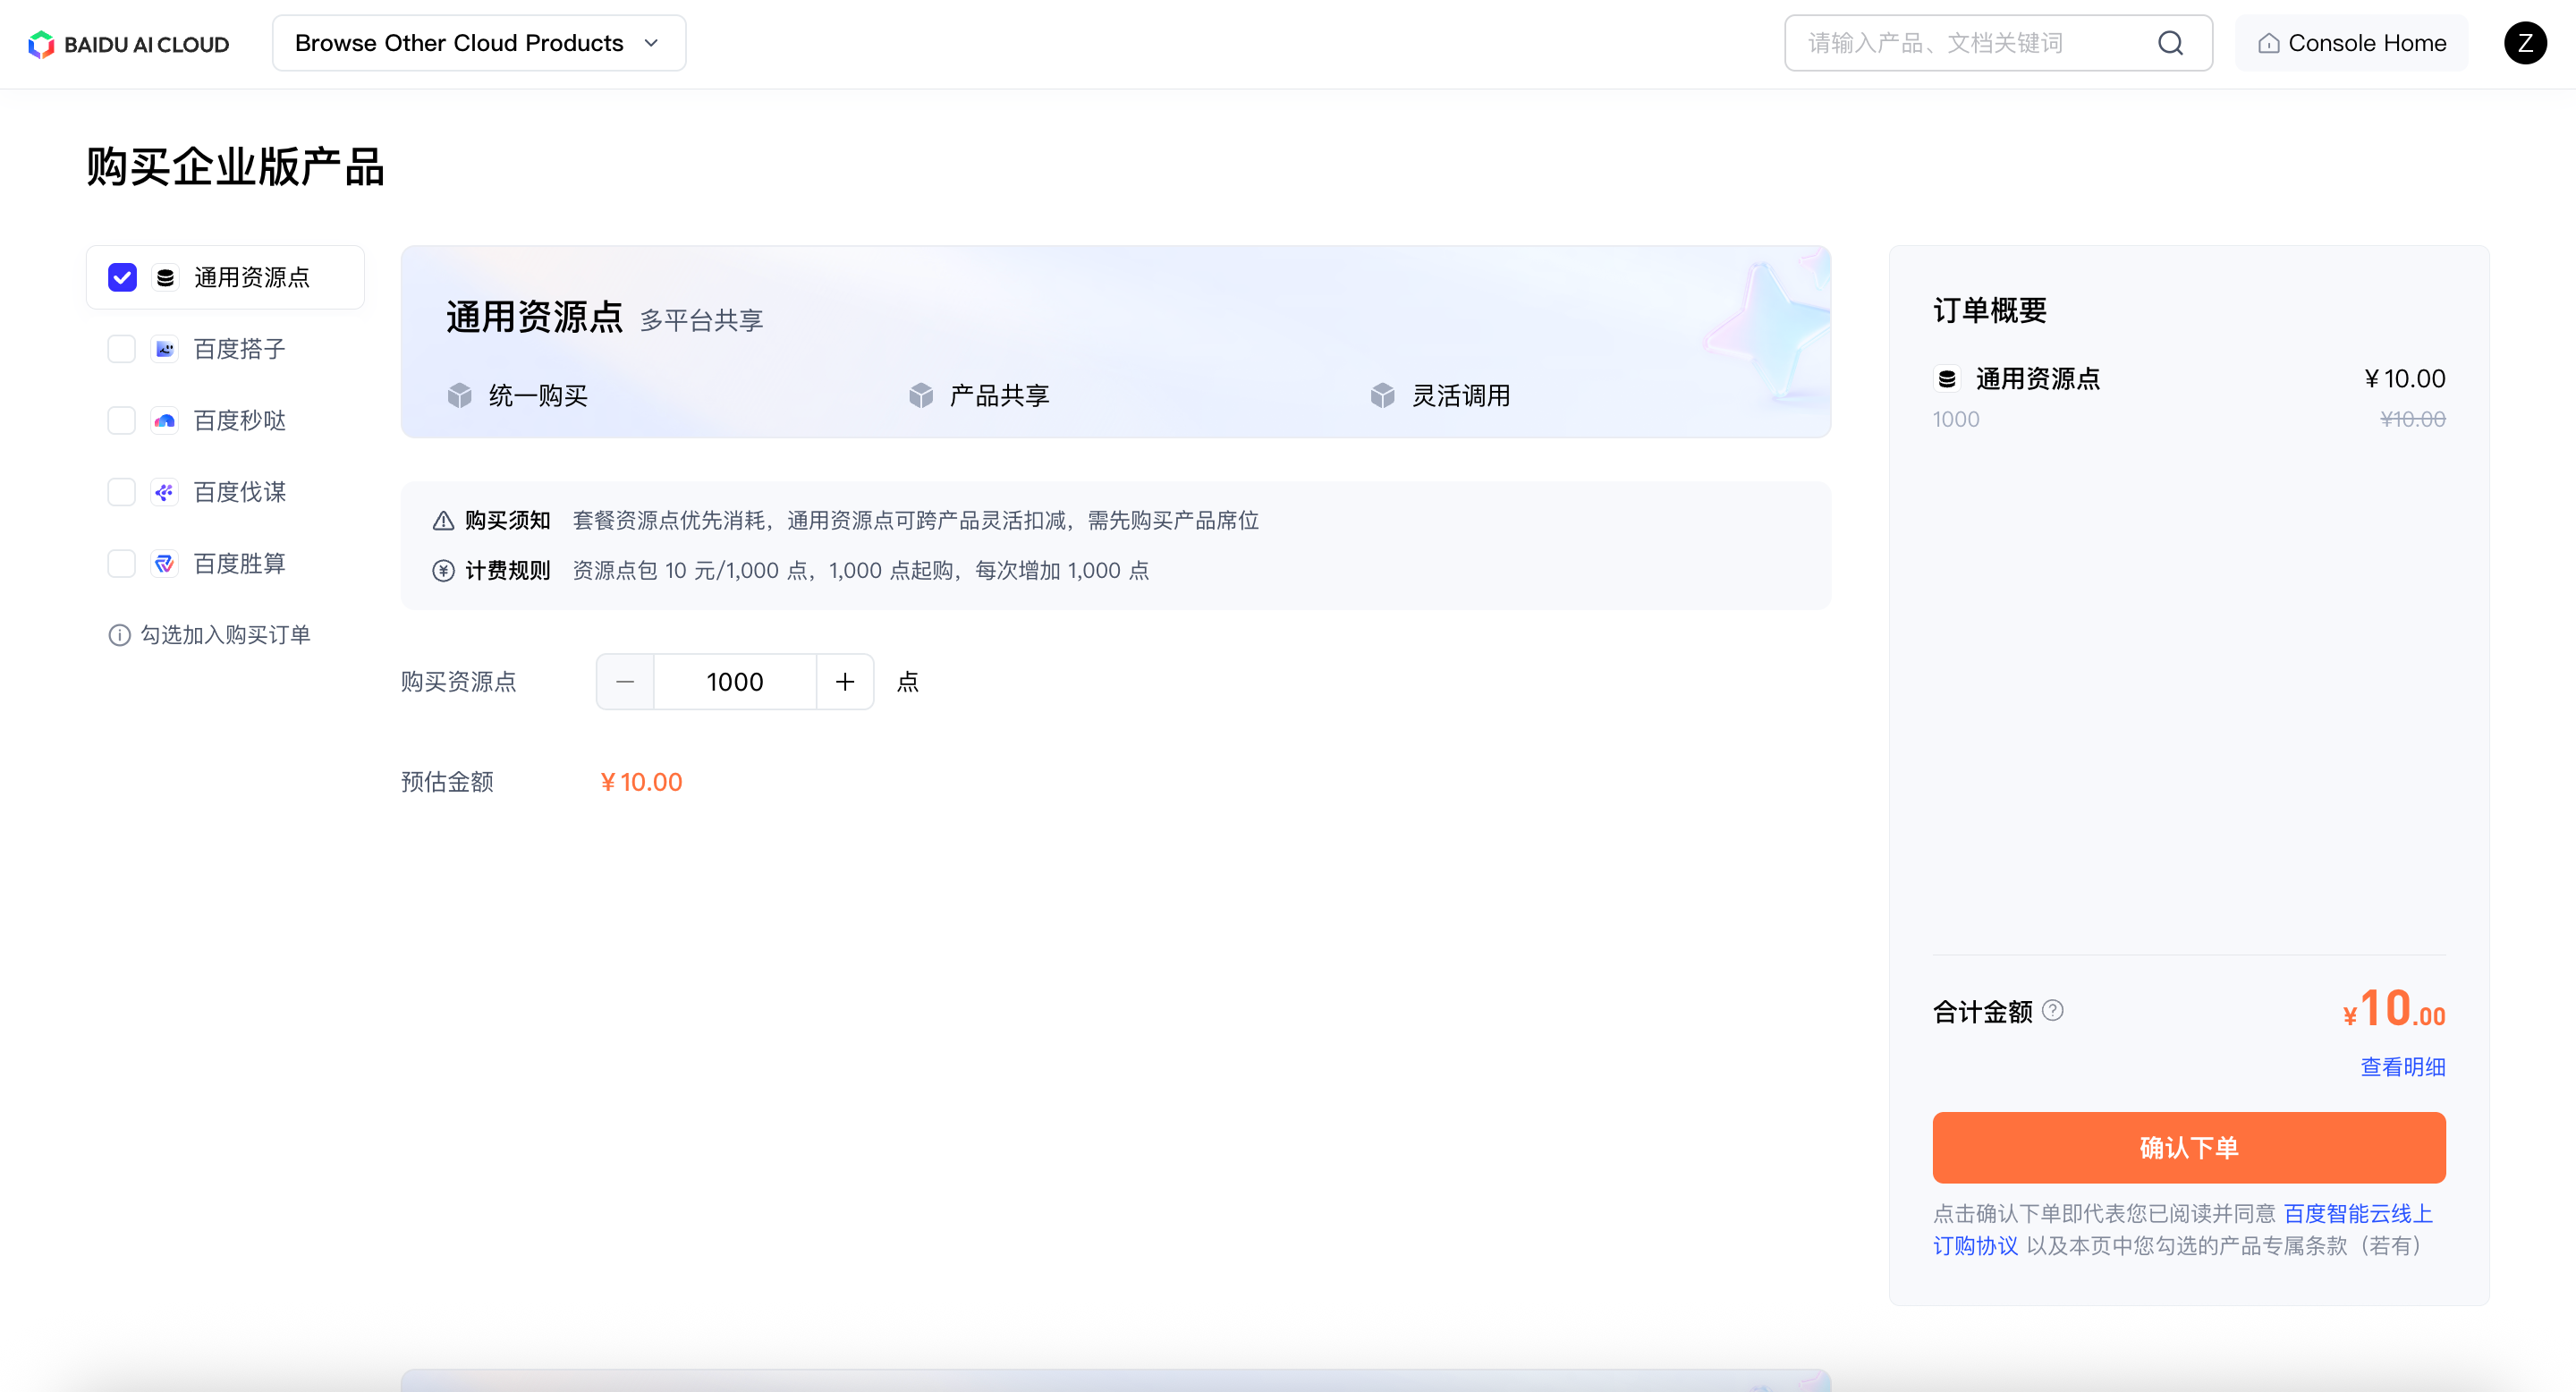2576x1392 pixels.
Task: Click the cube icon beside 统一购买
Action: [460, 396]
